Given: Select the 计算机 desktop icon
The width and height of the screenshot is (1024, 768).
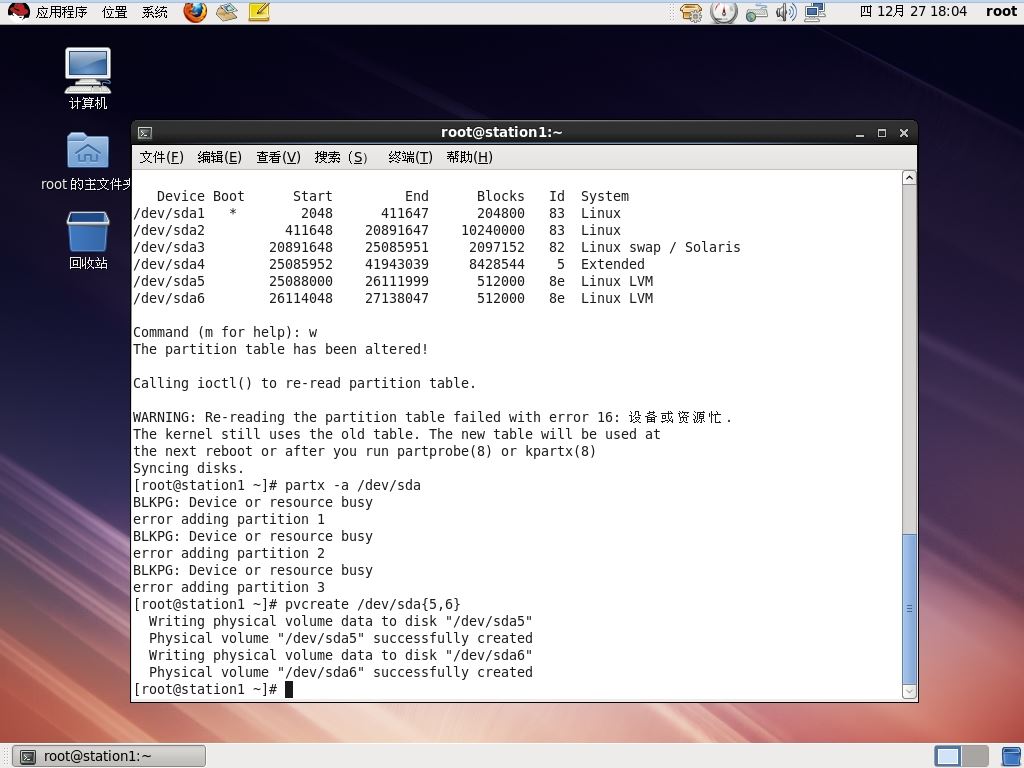Looking at the screenshot, I should (x=88, y=78).
